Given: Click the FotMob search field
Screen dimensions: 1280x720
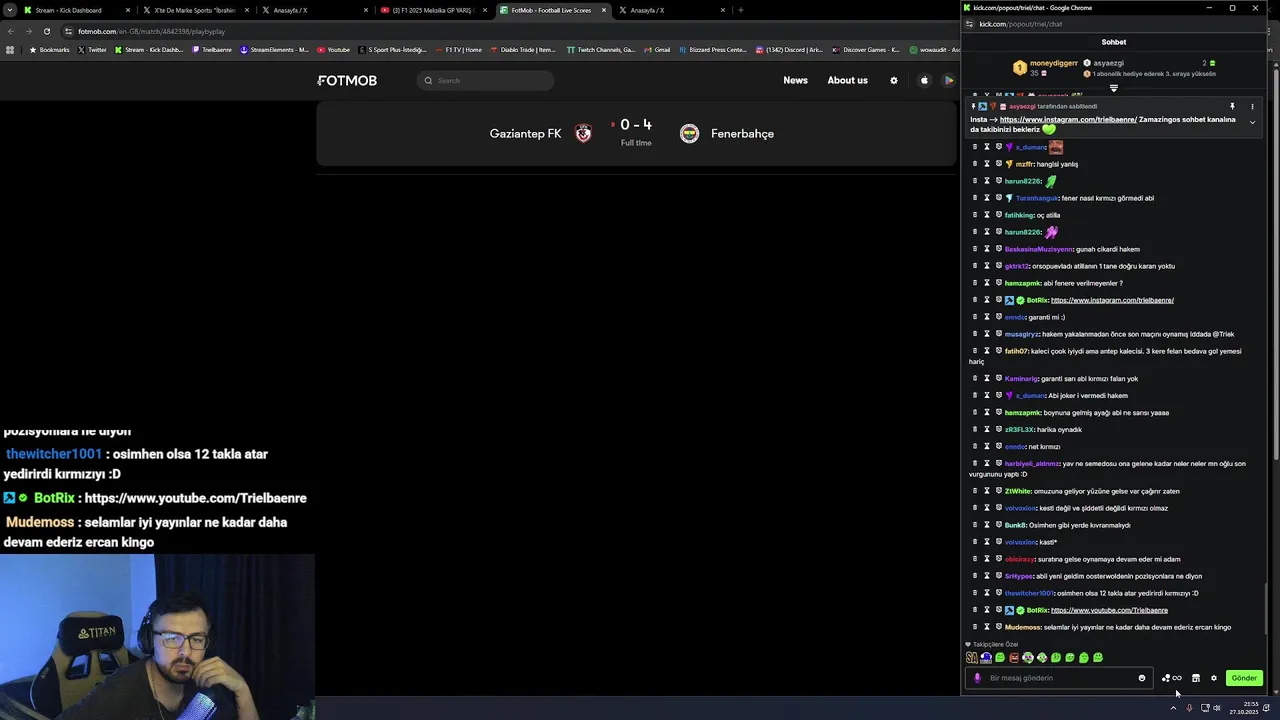Looking at the screenshot, I should point(486,81).
